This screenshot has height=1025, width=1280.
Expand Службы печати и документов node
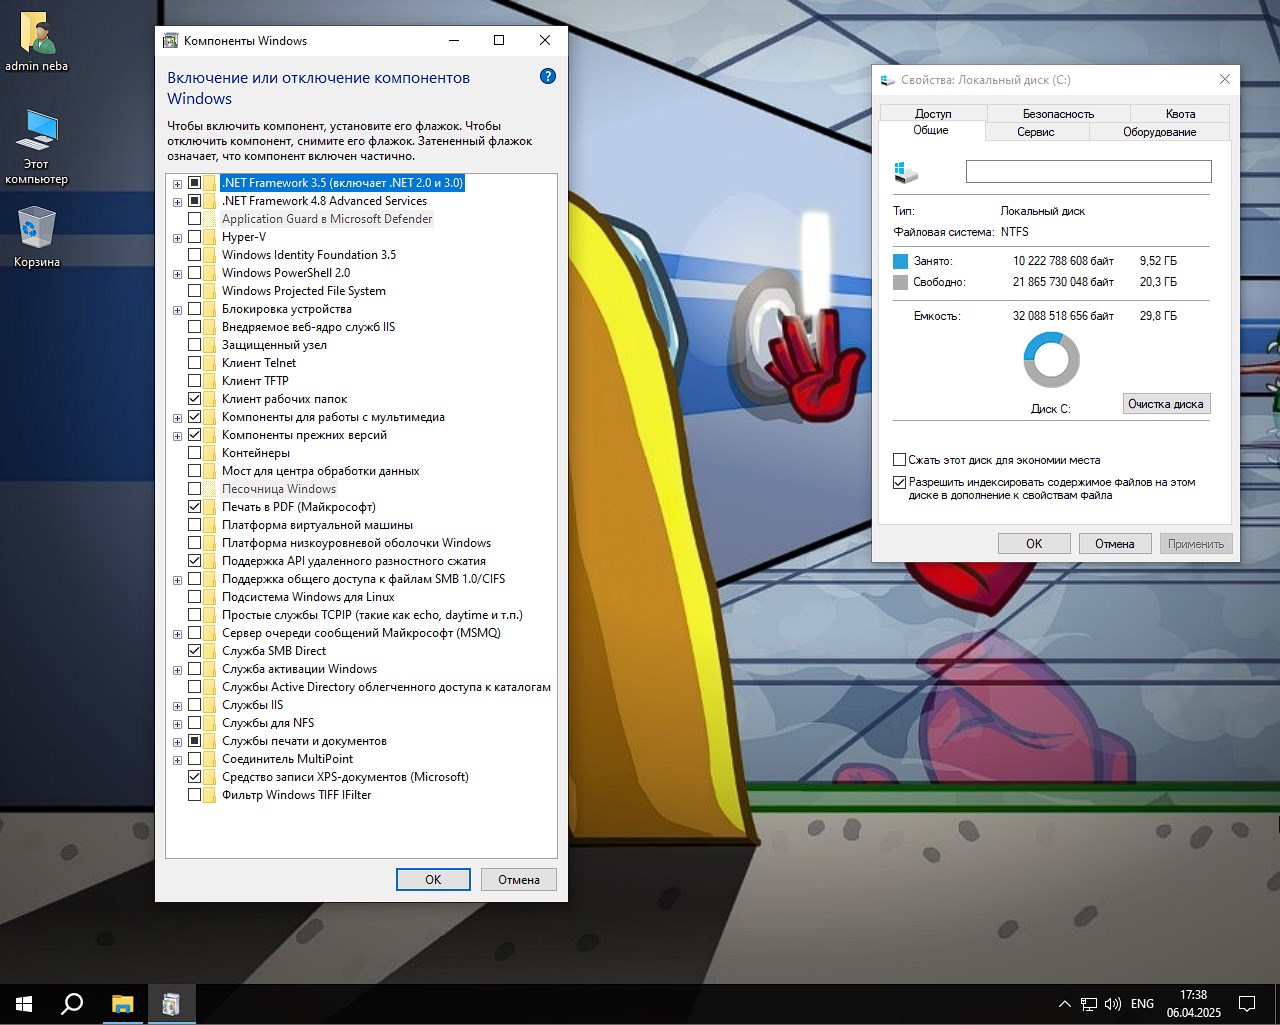coord(177,742)
